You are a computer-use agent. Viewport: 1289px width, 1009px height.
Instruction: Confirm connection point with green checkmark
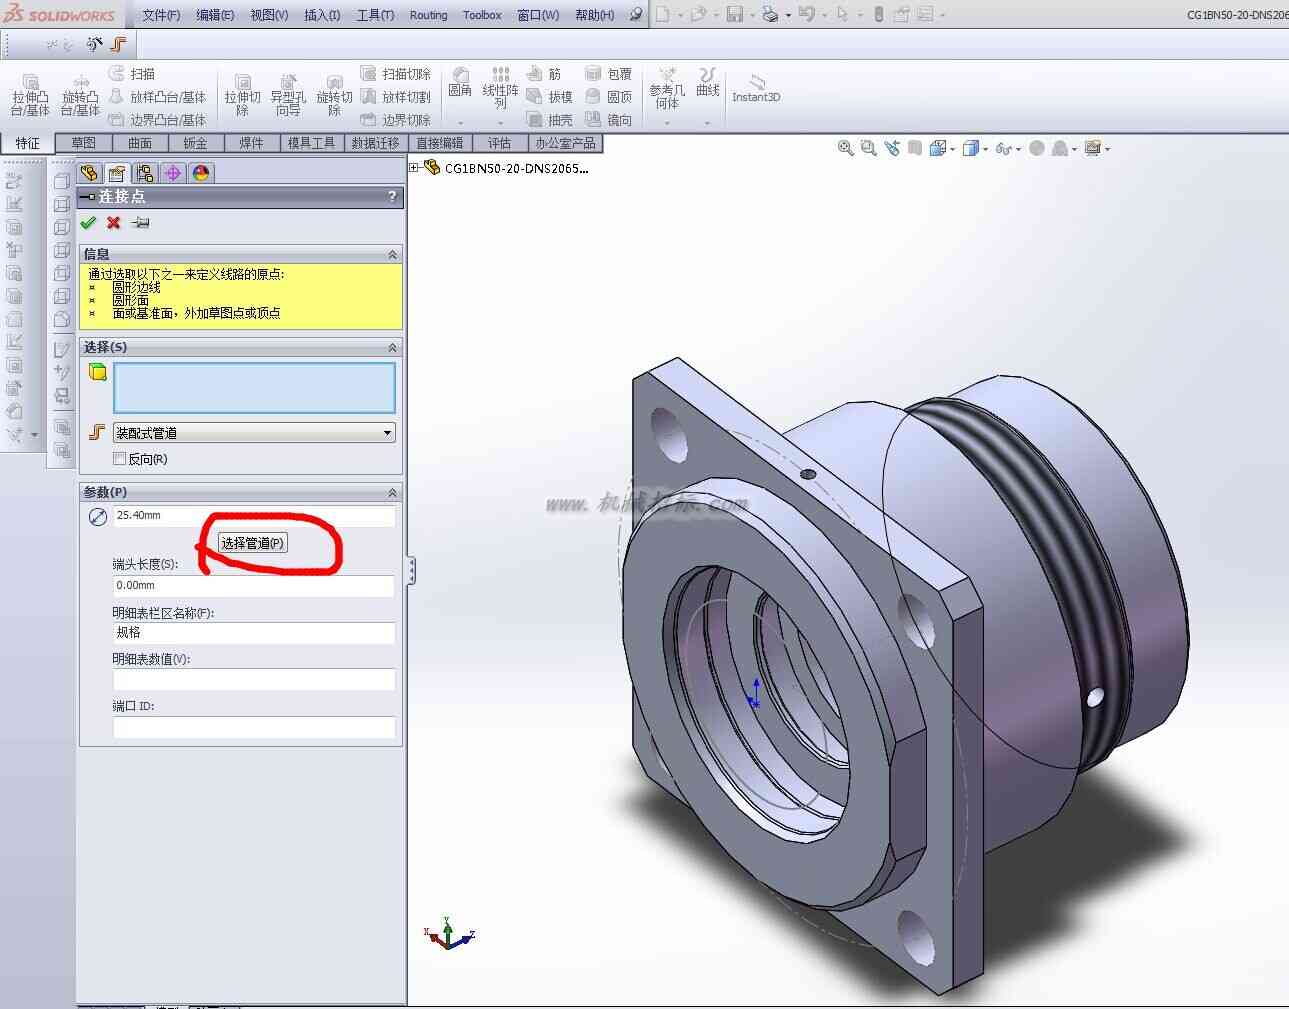(88, 222)
